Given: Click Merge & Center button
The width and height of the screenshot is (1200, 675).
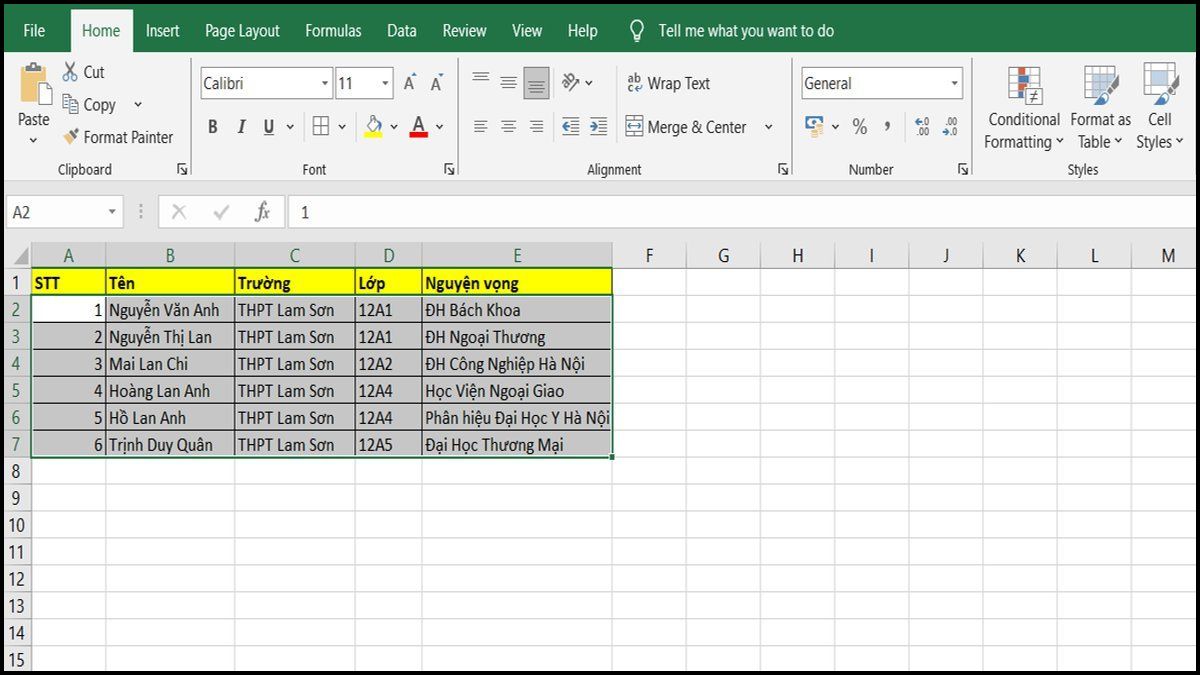Looking at the screenshot, I should 686,127.
